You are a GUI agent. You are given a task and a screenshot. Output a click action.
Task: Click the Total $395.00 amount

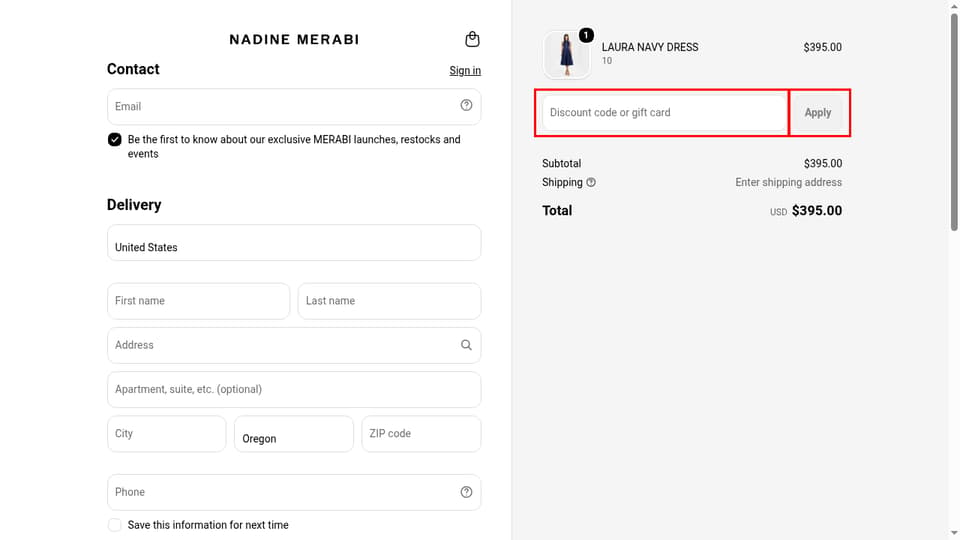817,211
